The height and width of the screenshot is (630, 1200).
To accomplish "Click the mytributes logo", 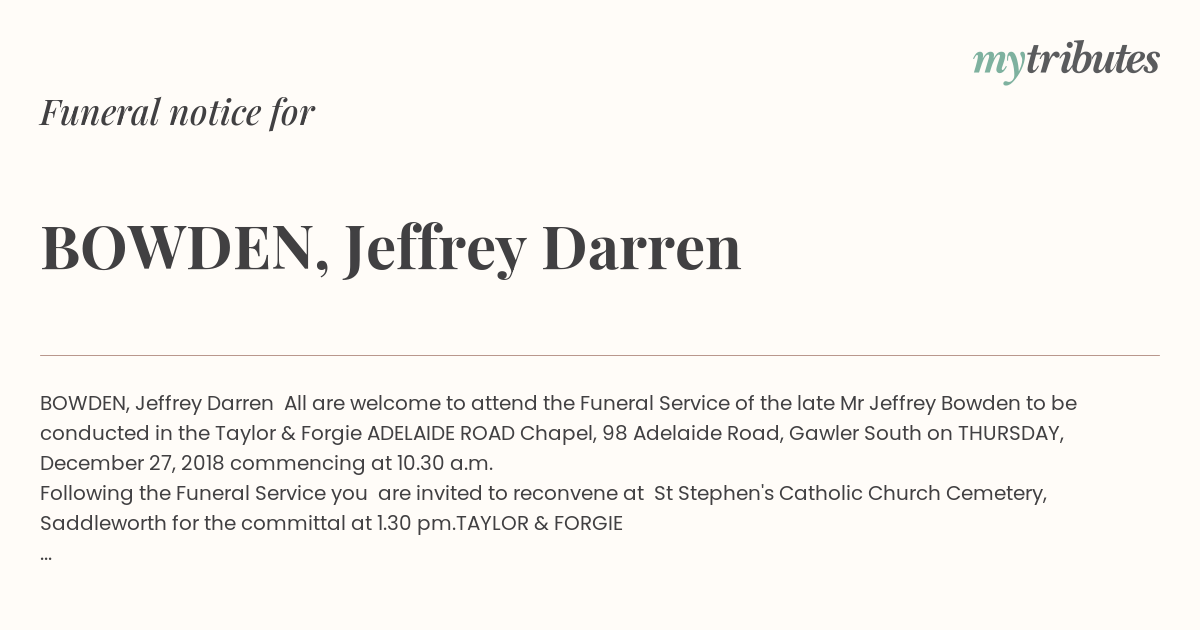I will (1066, 62).
